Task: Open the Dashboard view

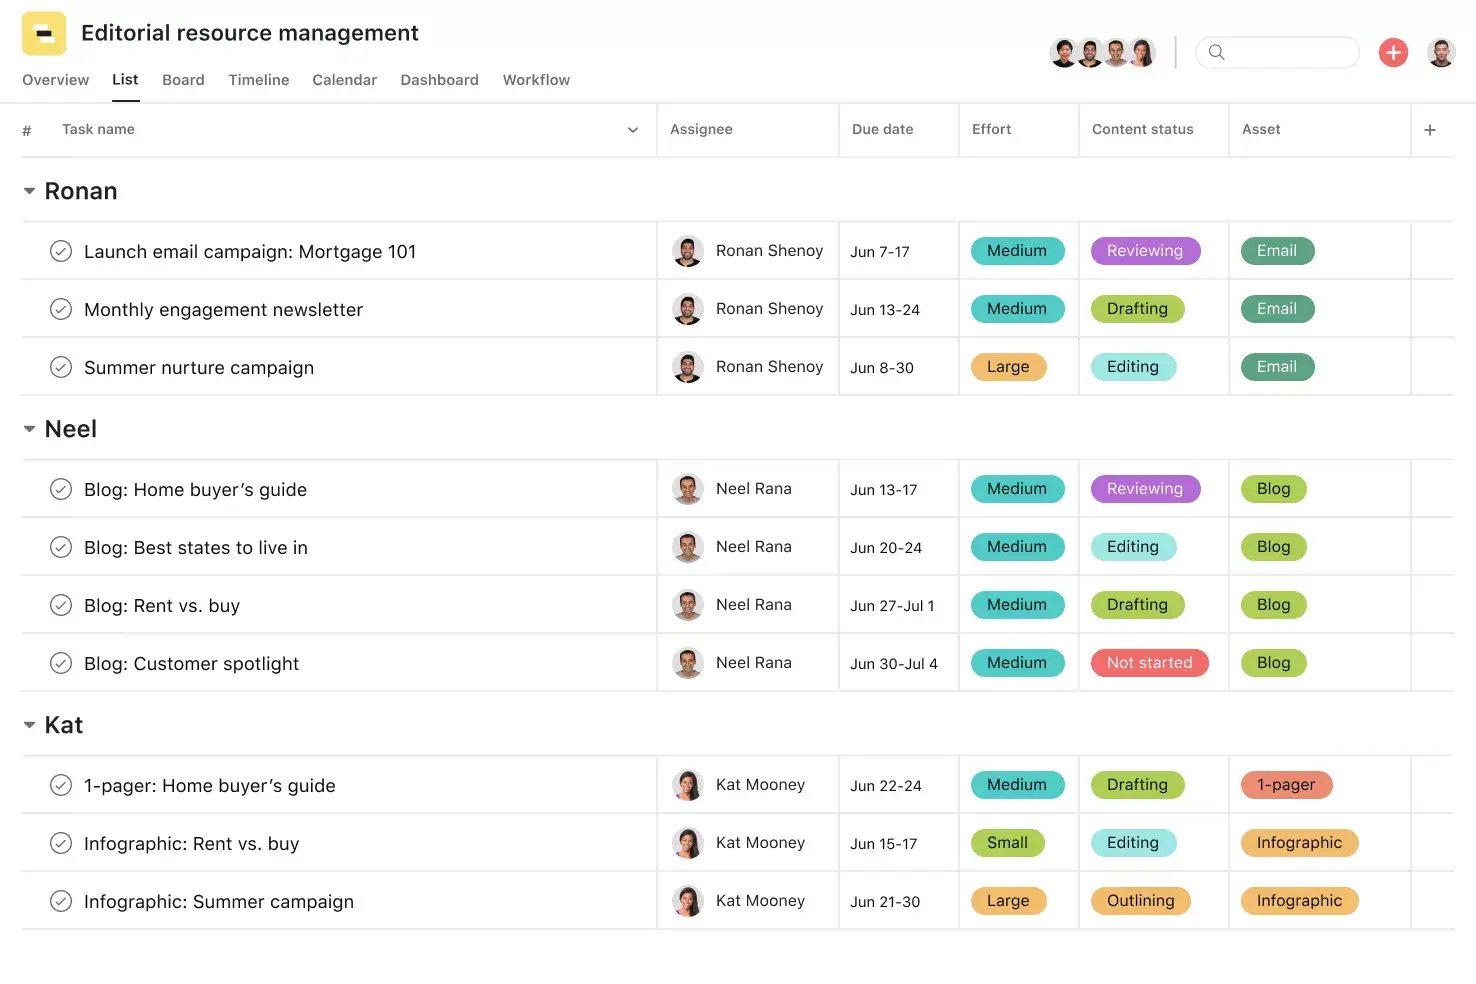Action: coord(439,80)
